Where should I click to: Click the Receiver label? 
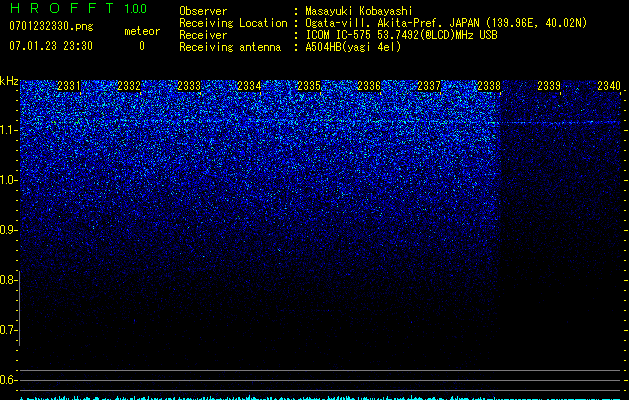(203, 35)
